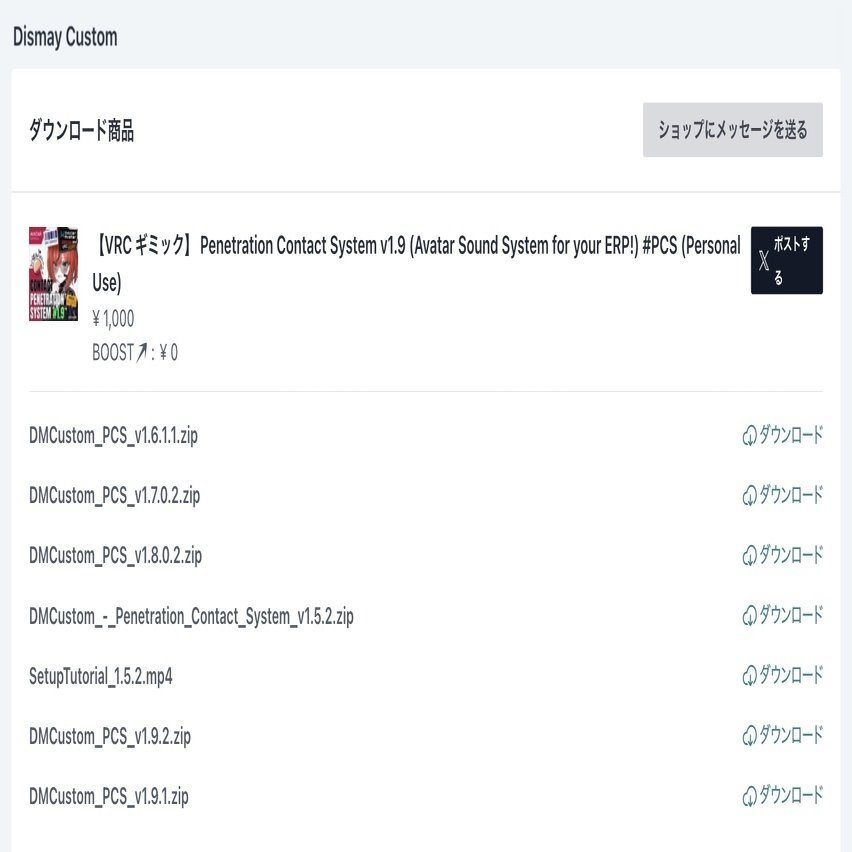Click the ダウンロード text for v1.7.0.2 zip
The height and width of the screenshot is (852, 852).
[x=791, y=496]
